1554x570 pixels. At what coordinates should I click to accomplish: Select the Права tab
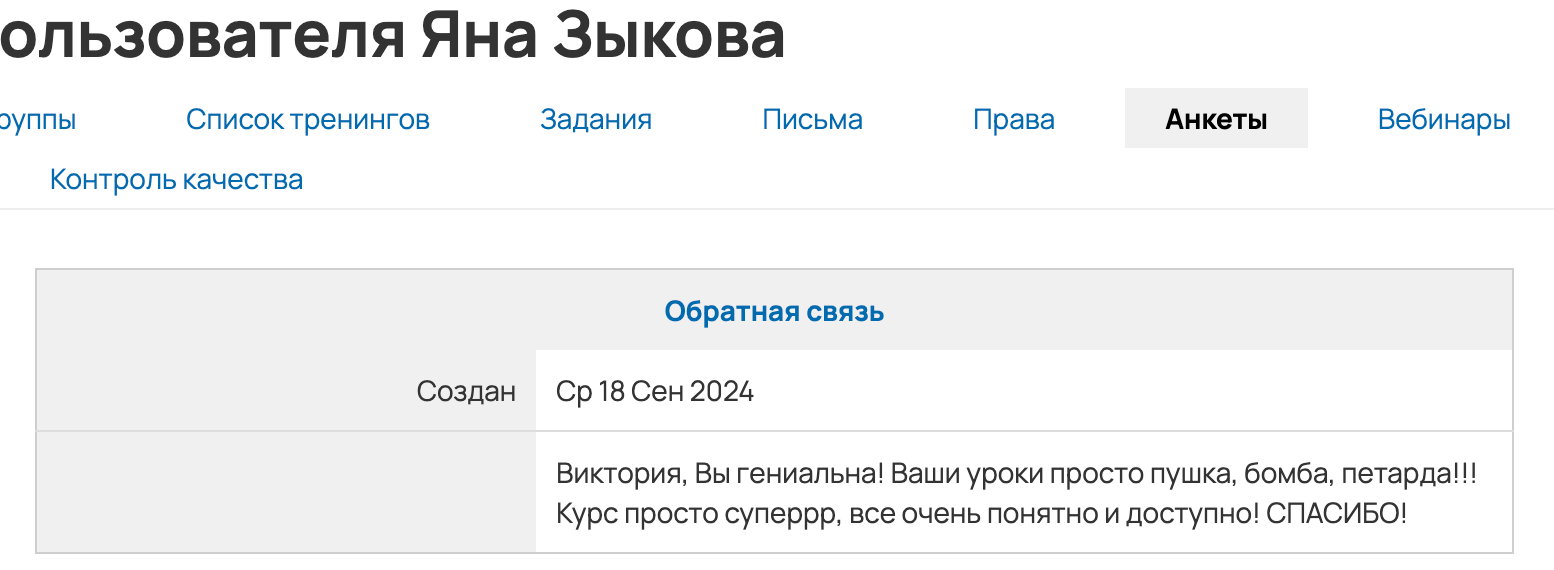click(1013, 120)
